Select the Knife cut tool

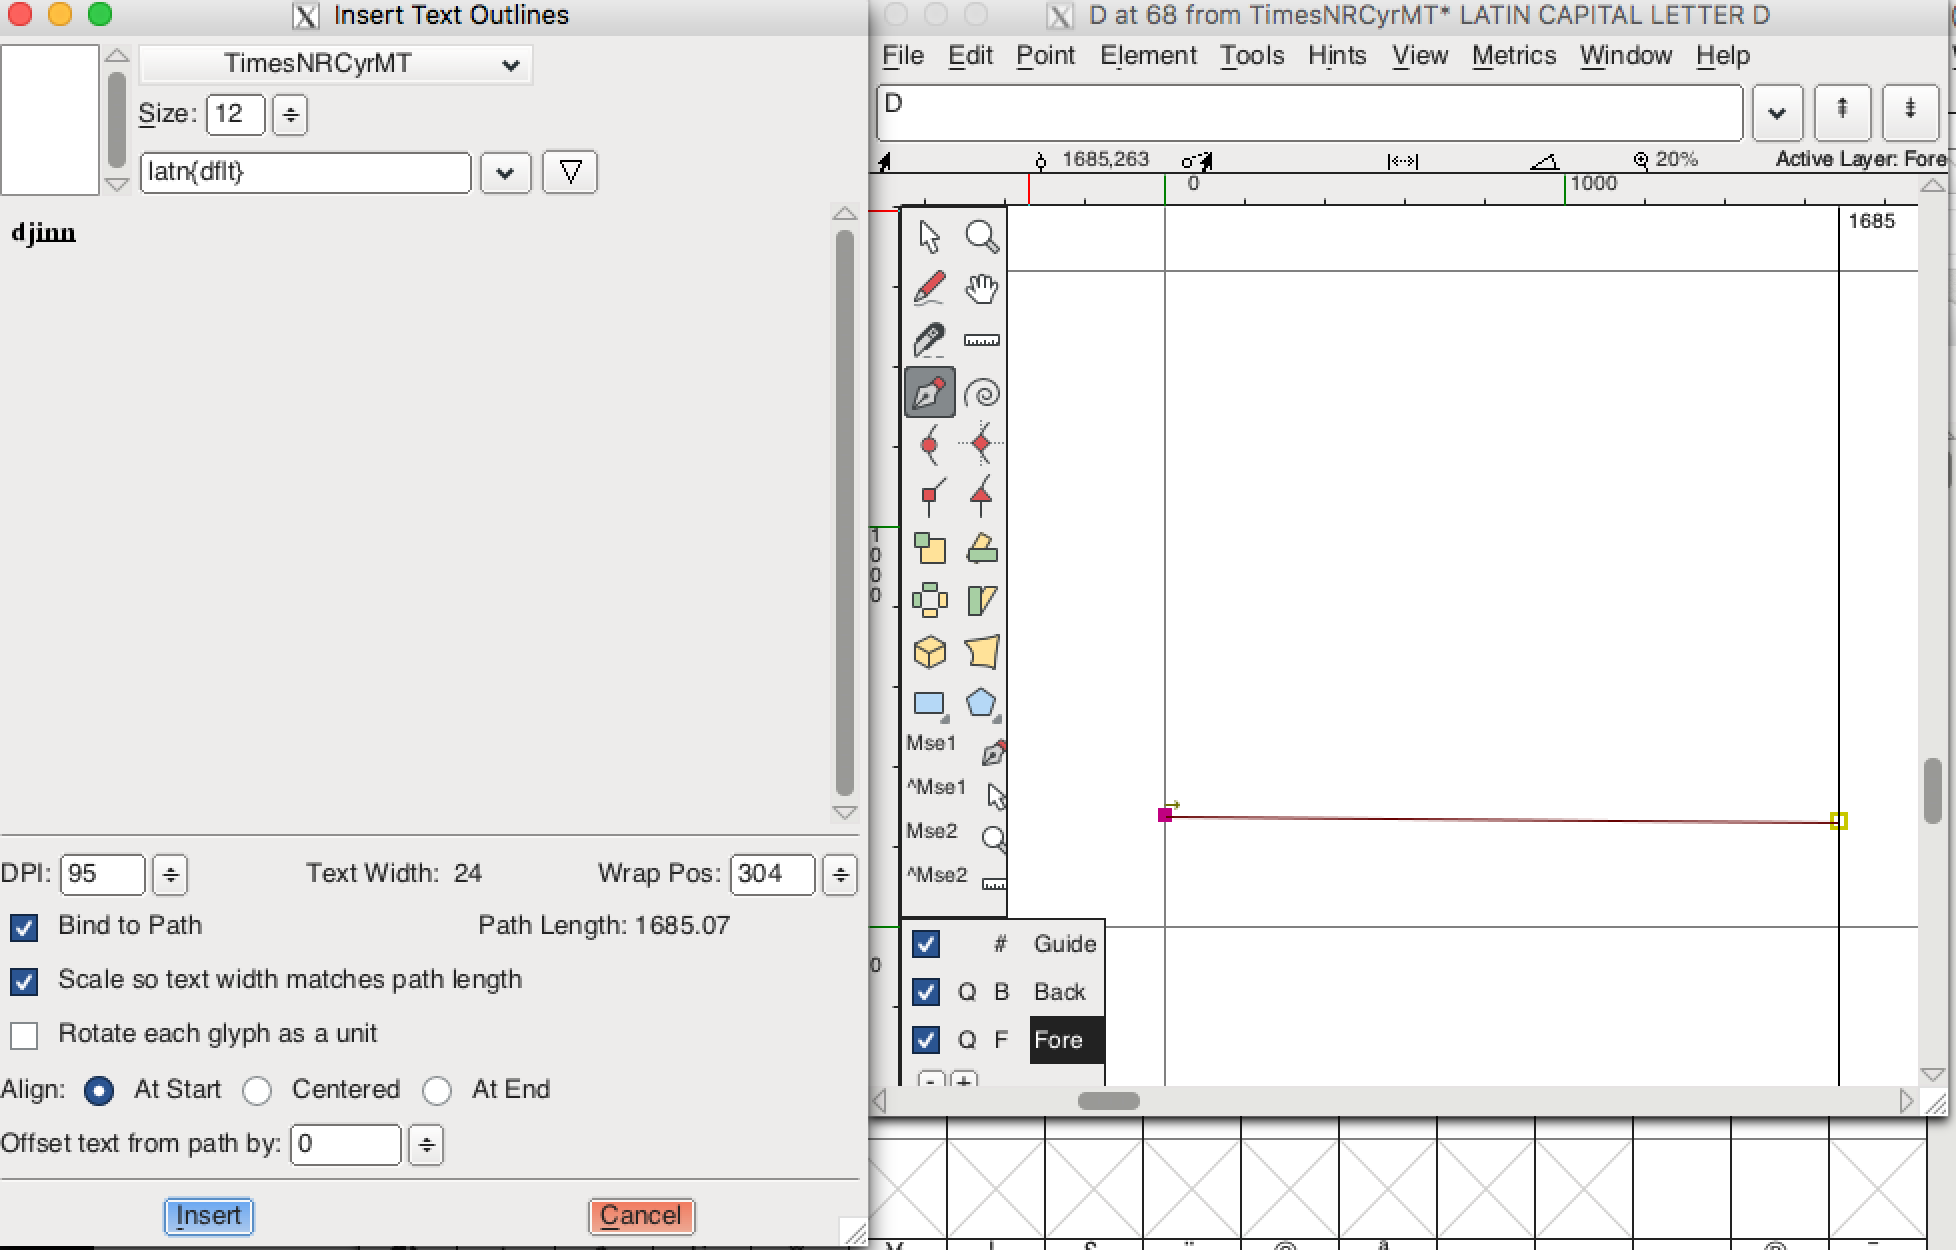929,341
